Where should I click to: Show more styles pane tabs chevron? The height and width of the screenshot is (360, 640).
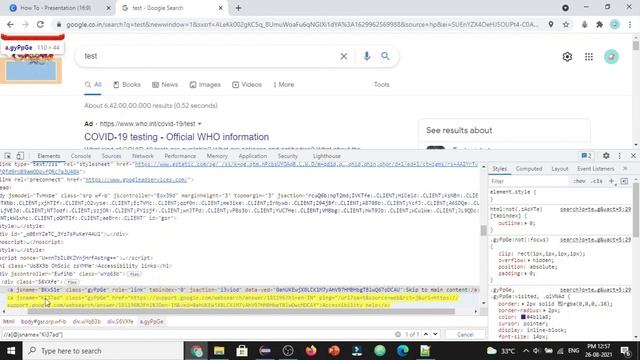pos(625,169)
